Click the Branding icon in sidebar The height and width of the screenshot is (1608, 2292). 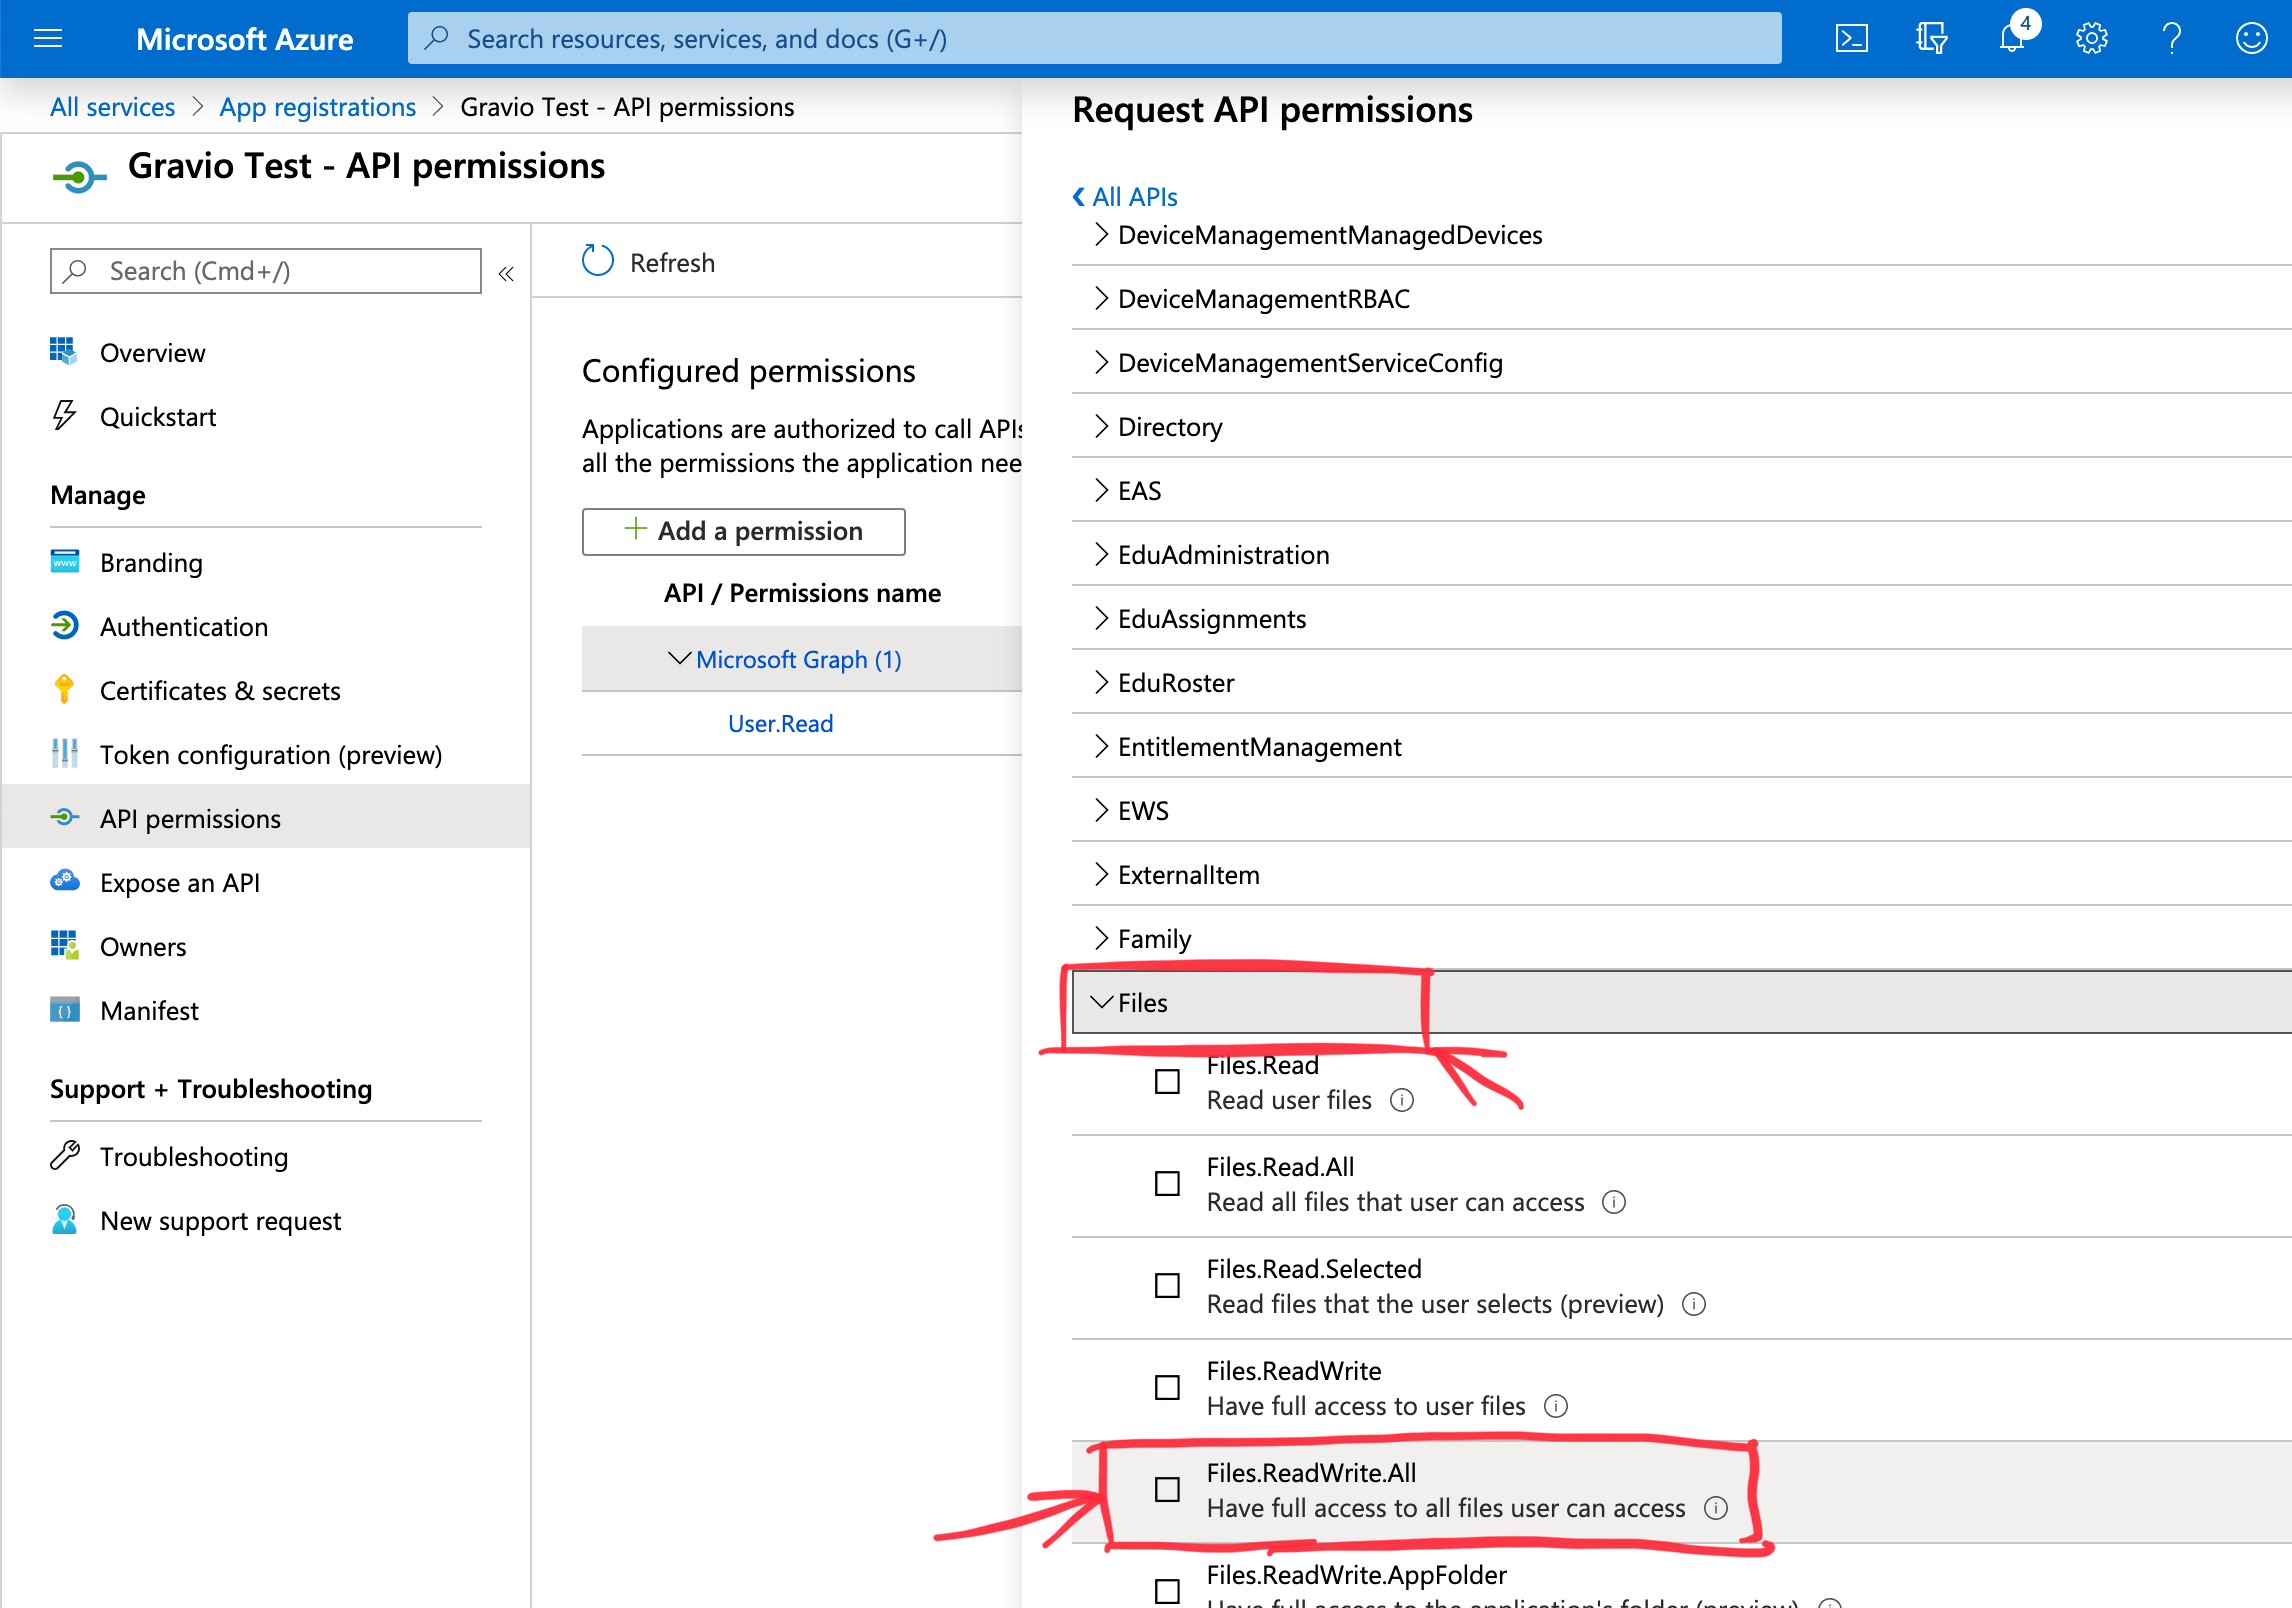[65, 561]
